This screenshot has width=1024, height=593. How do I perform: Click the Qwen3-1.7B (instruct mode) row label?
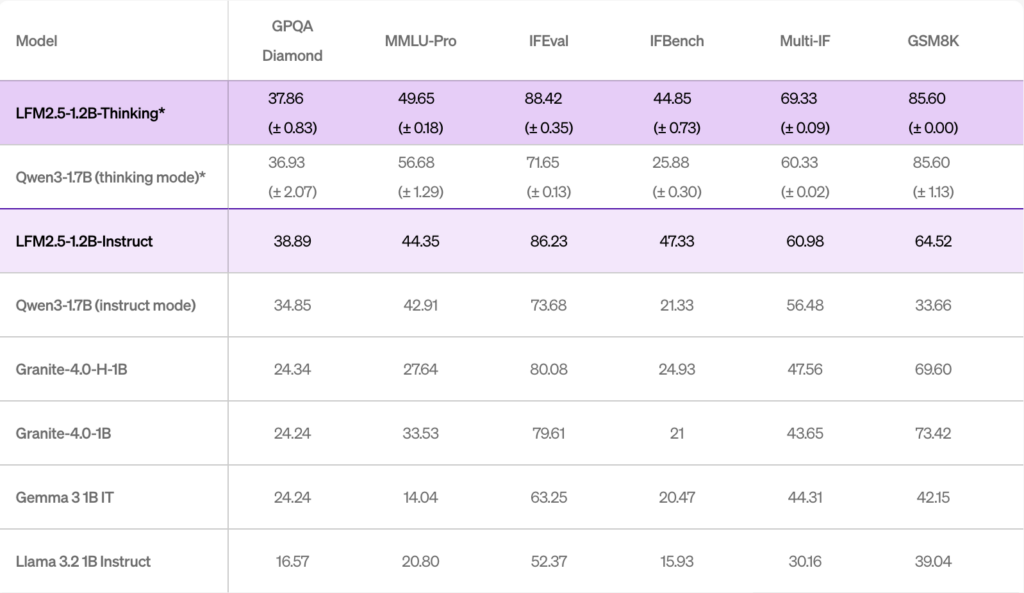point(105,305)
